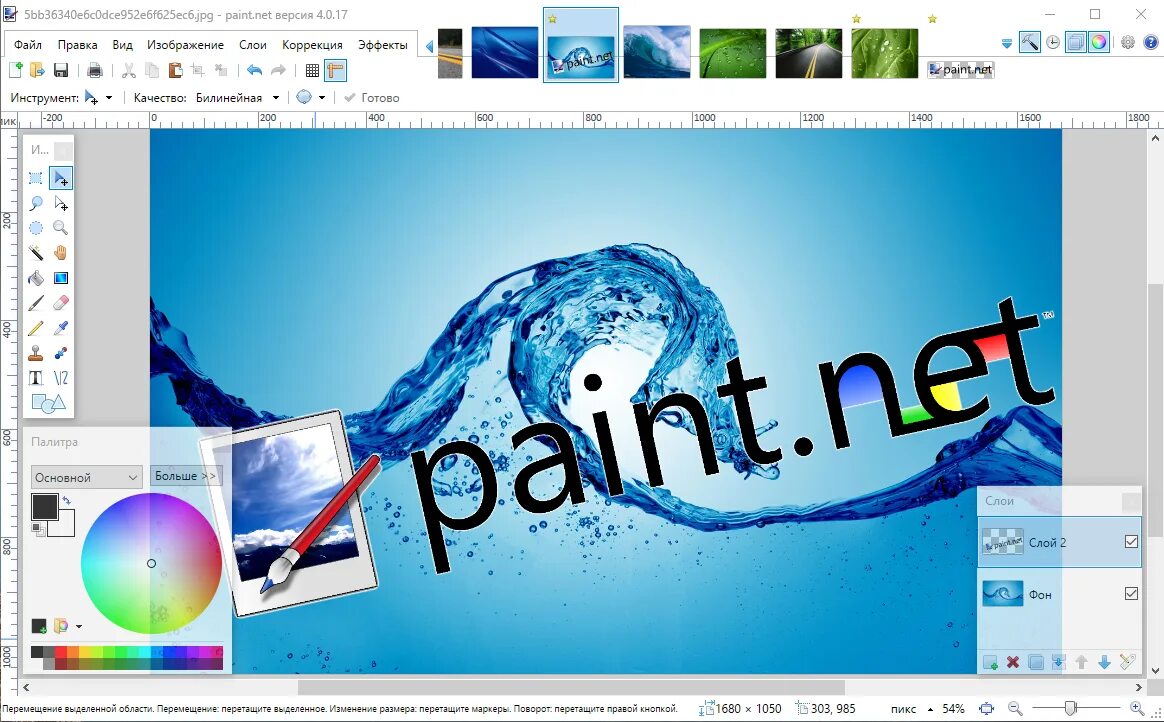
Task: Open the Изображение menu
Action: (x=186, y=45)
